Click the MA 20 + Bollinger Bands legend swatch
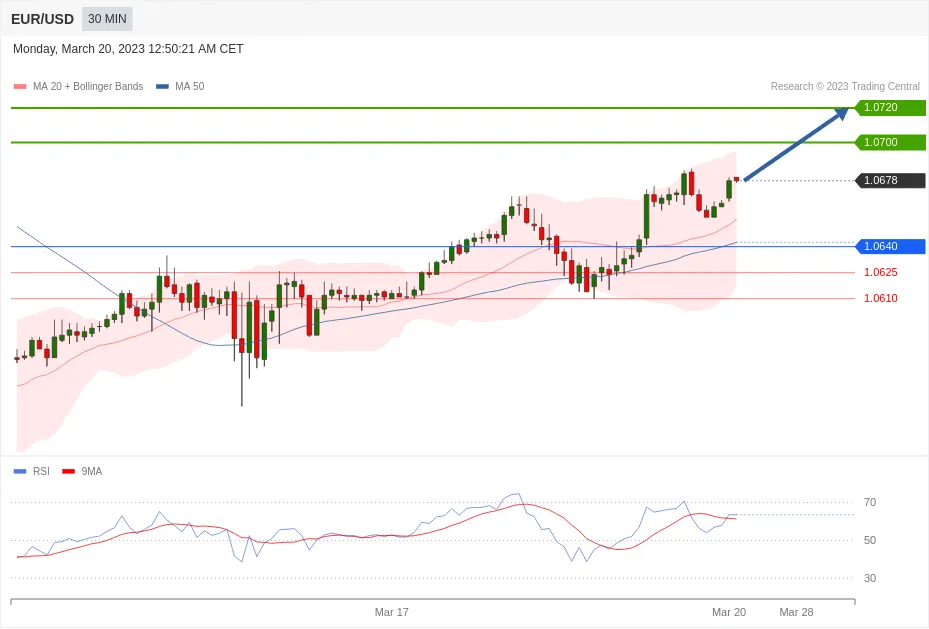The image size is (929, 629). point(20,86)
